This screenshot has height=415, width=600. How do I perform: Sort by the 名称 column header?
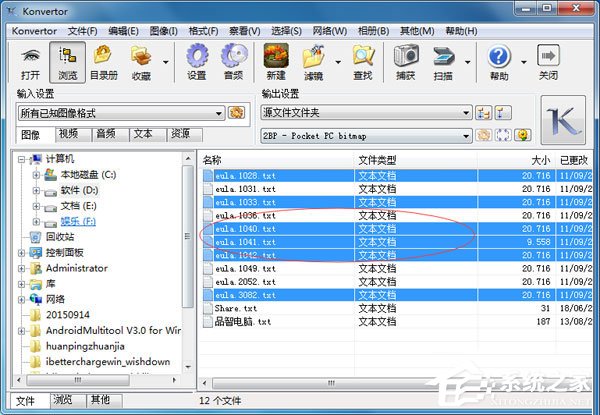pyautogui.click(x=277, y=160)
